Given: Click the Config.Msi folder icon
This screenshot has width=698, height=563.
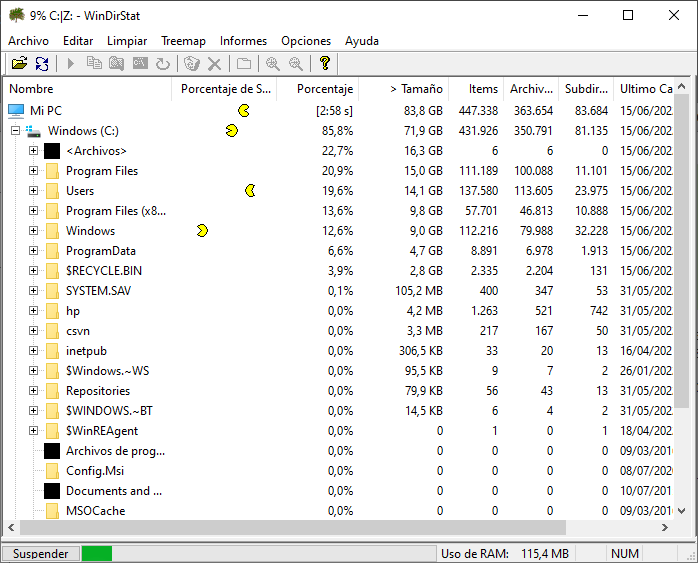Looking at the screenshot, I should click(52, 471).
